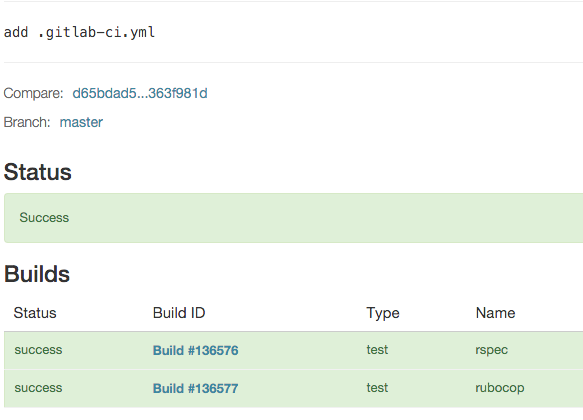This screenshot has height=420, width=583.
Task: Click the Name column header
Action: pyautogui.click(x=495, y=313)
